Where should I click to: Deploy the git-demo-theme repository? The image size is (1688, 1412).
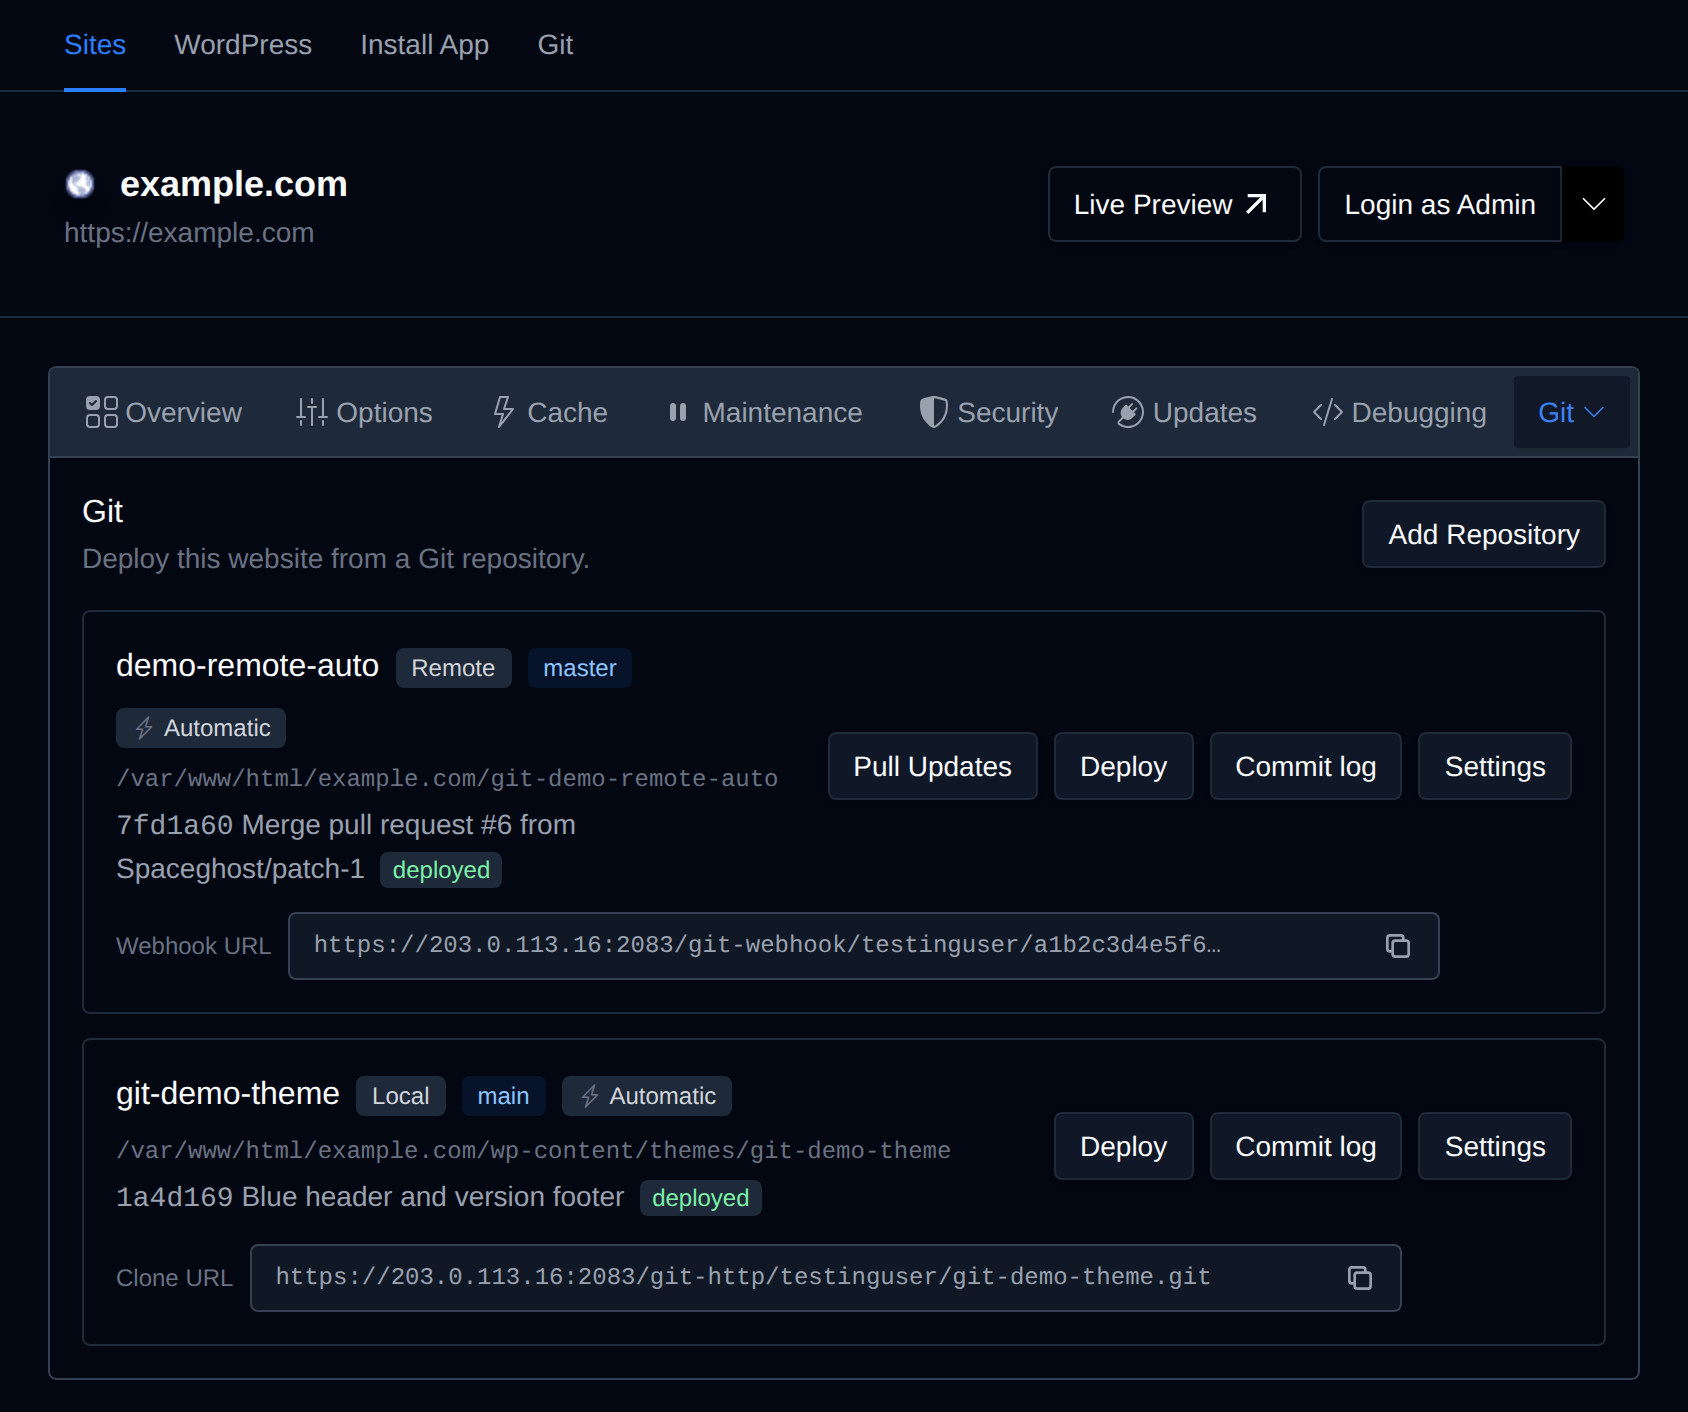click(x=1124, y=1146)
